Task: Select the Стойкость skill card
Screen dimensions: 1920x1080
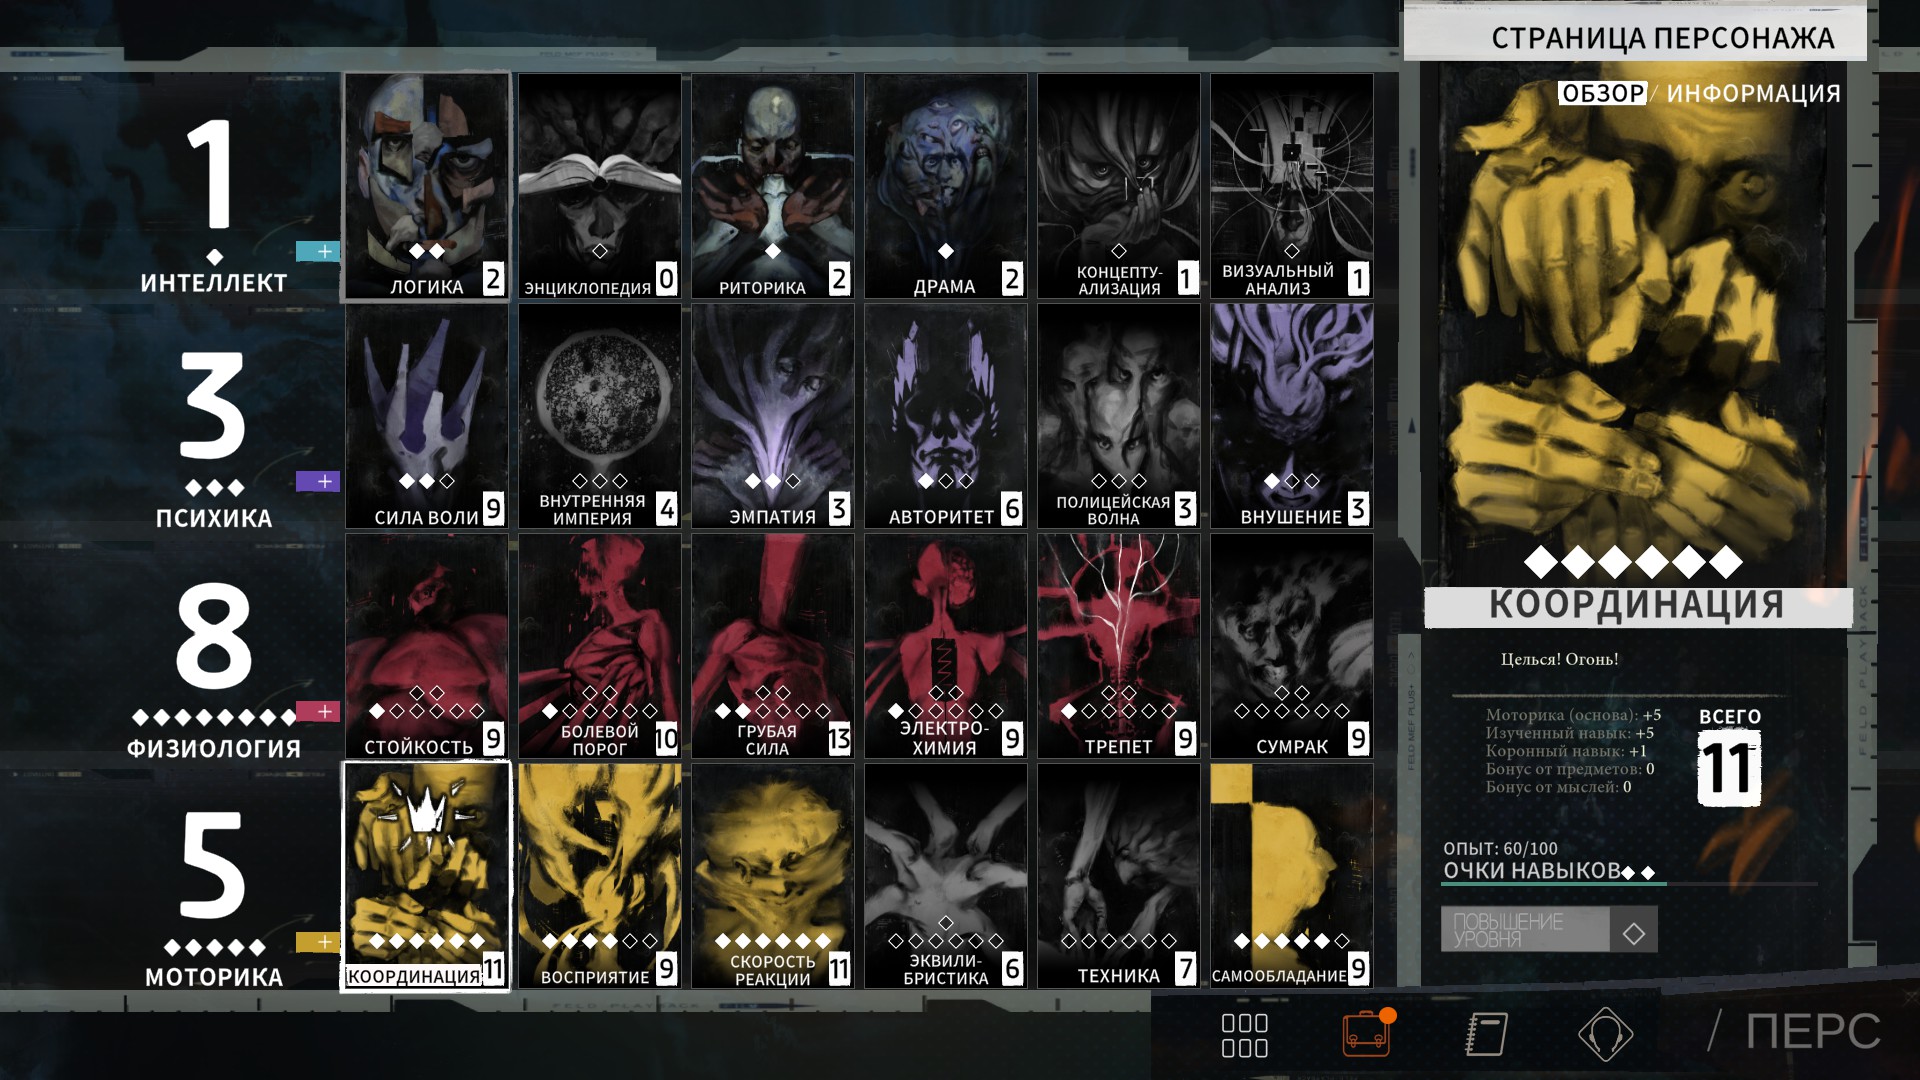Action: click(x=427, y=646)
